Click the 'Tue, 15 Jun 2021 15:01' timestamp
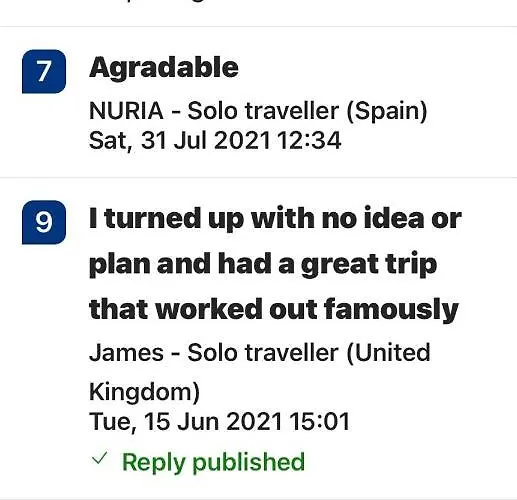 (219, 422)
